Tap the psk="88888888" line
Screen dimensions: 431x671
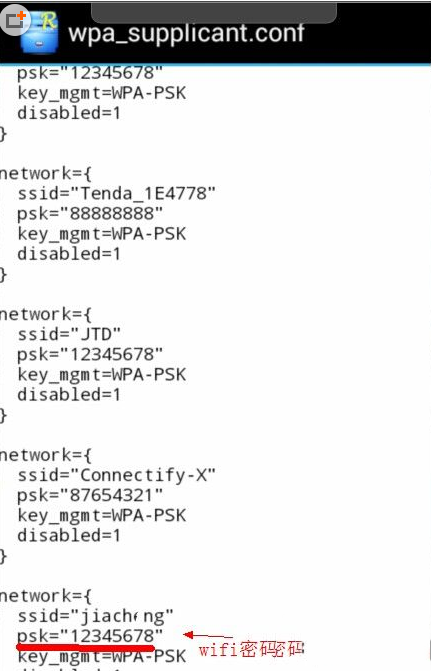click(90, 214)
